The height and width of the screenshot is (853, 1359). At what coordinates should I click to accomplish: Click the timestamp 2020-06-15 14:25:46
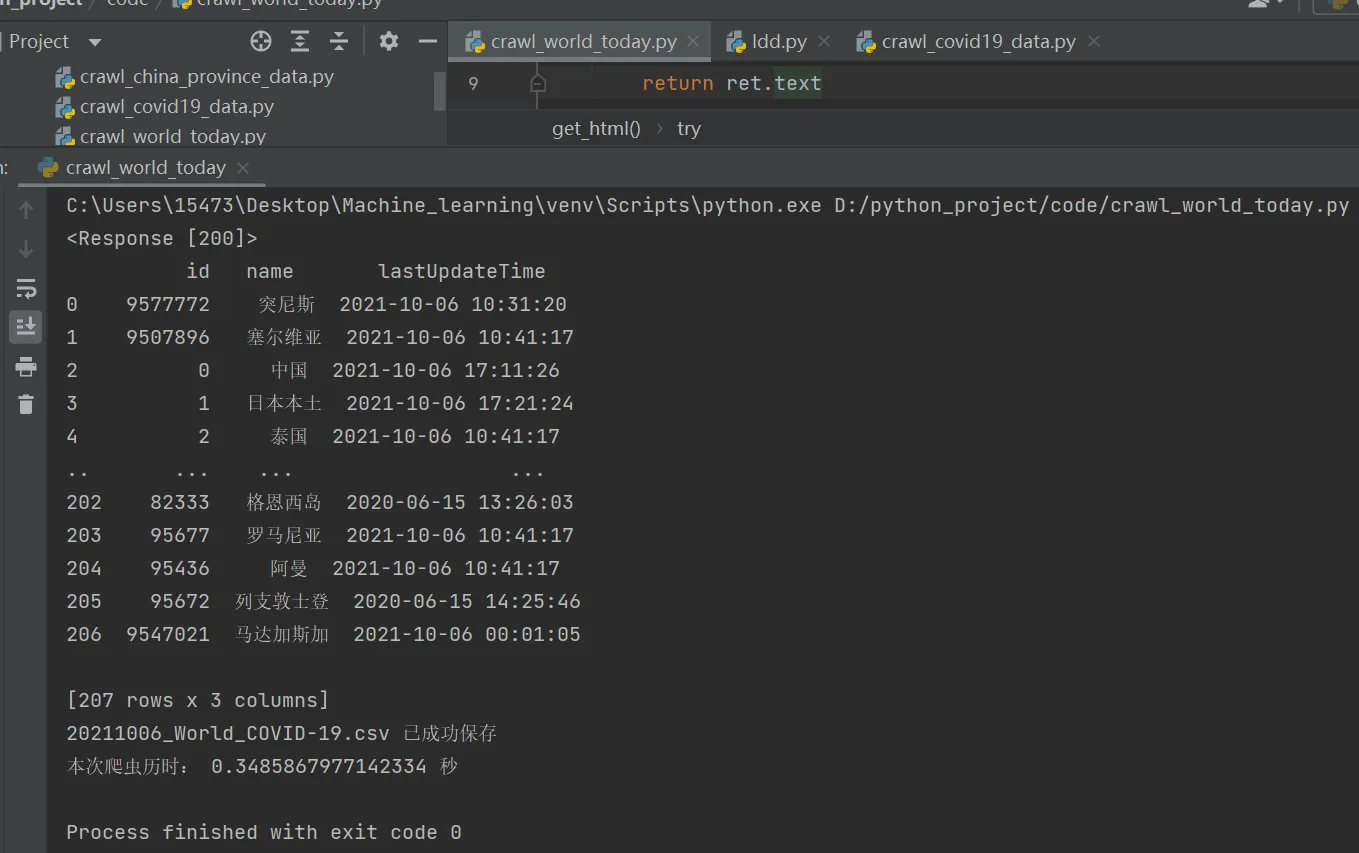(467, 602)
